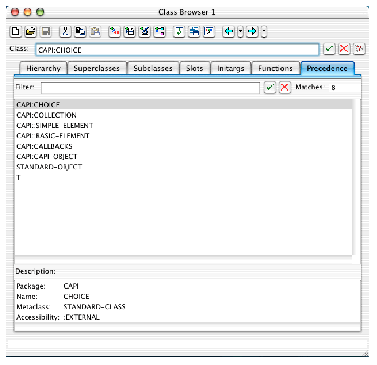The height and width of the screenshot is (365, 377).
Task: Switch to the Subclasses tab
Action: pos(153,68)
